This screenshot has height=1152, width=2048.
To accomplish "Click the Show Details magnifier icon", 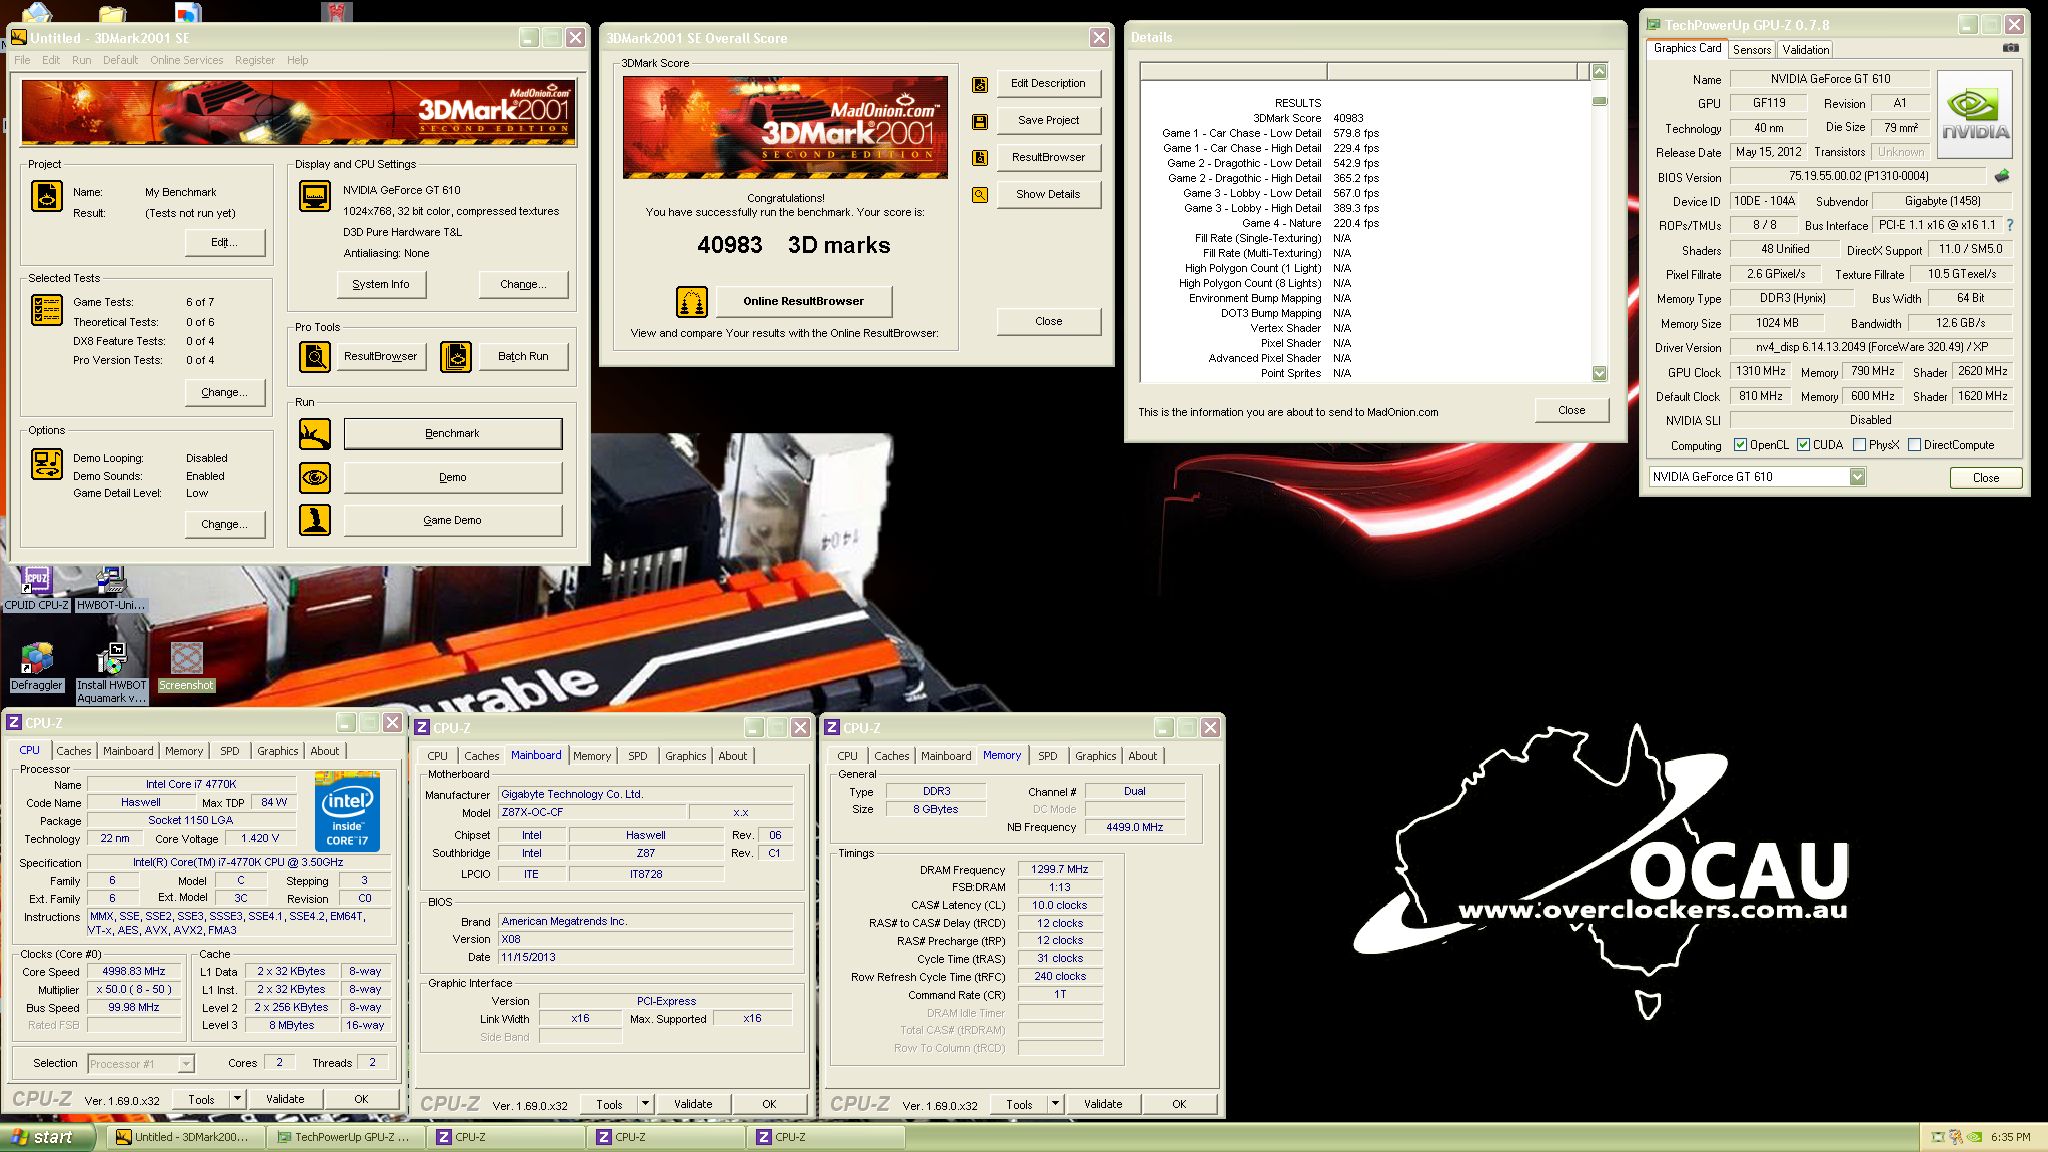I will 980,195.
